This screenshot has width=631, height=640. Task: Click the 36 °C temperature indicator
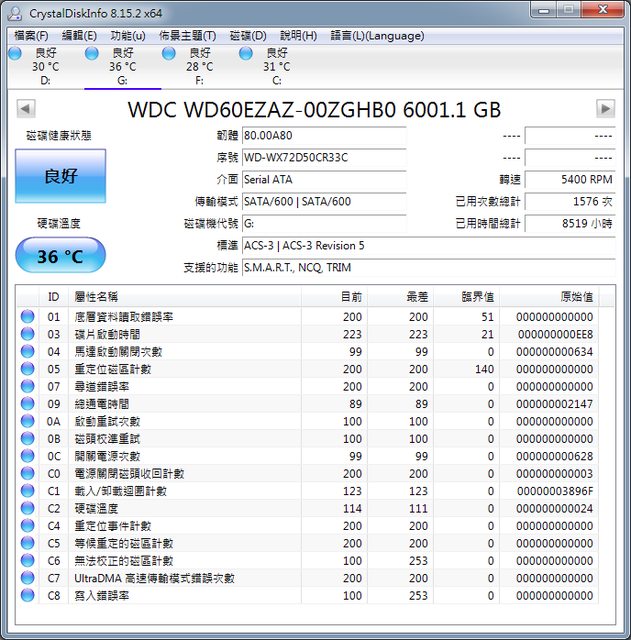(60, 256)
